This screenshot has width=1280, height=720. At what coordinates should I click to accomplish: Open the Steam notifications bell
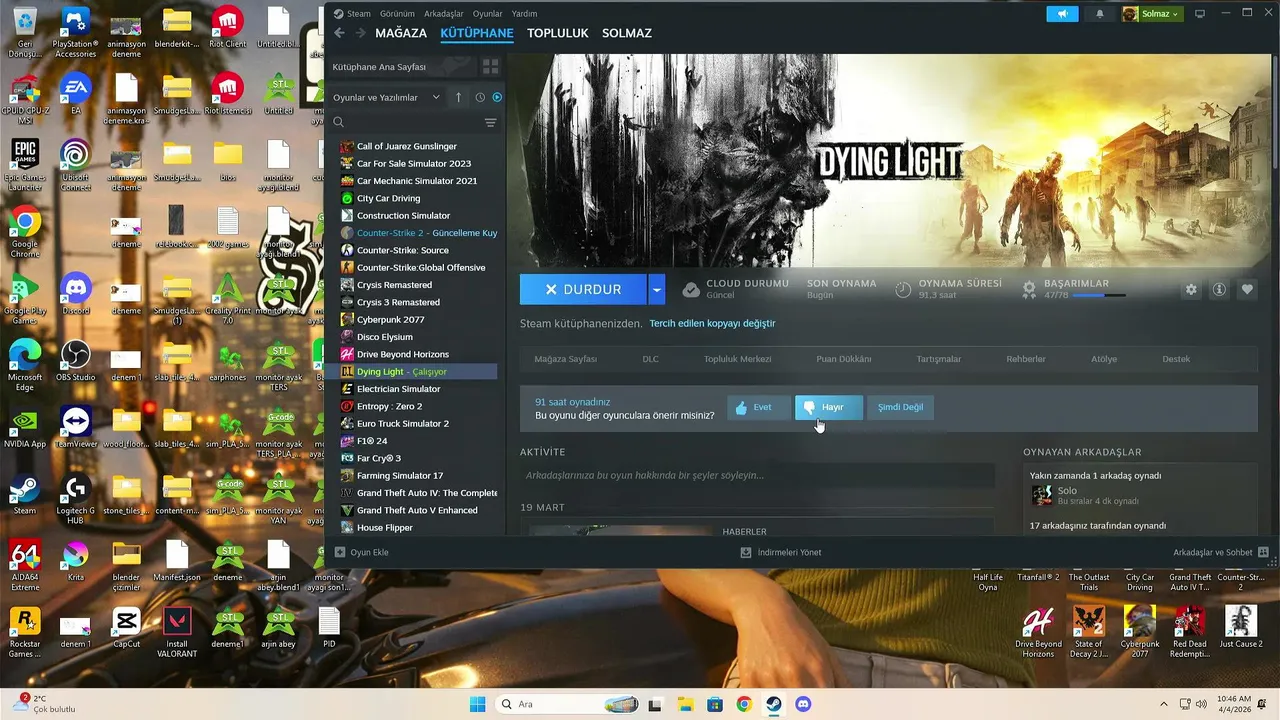(x=1100, y=14)
